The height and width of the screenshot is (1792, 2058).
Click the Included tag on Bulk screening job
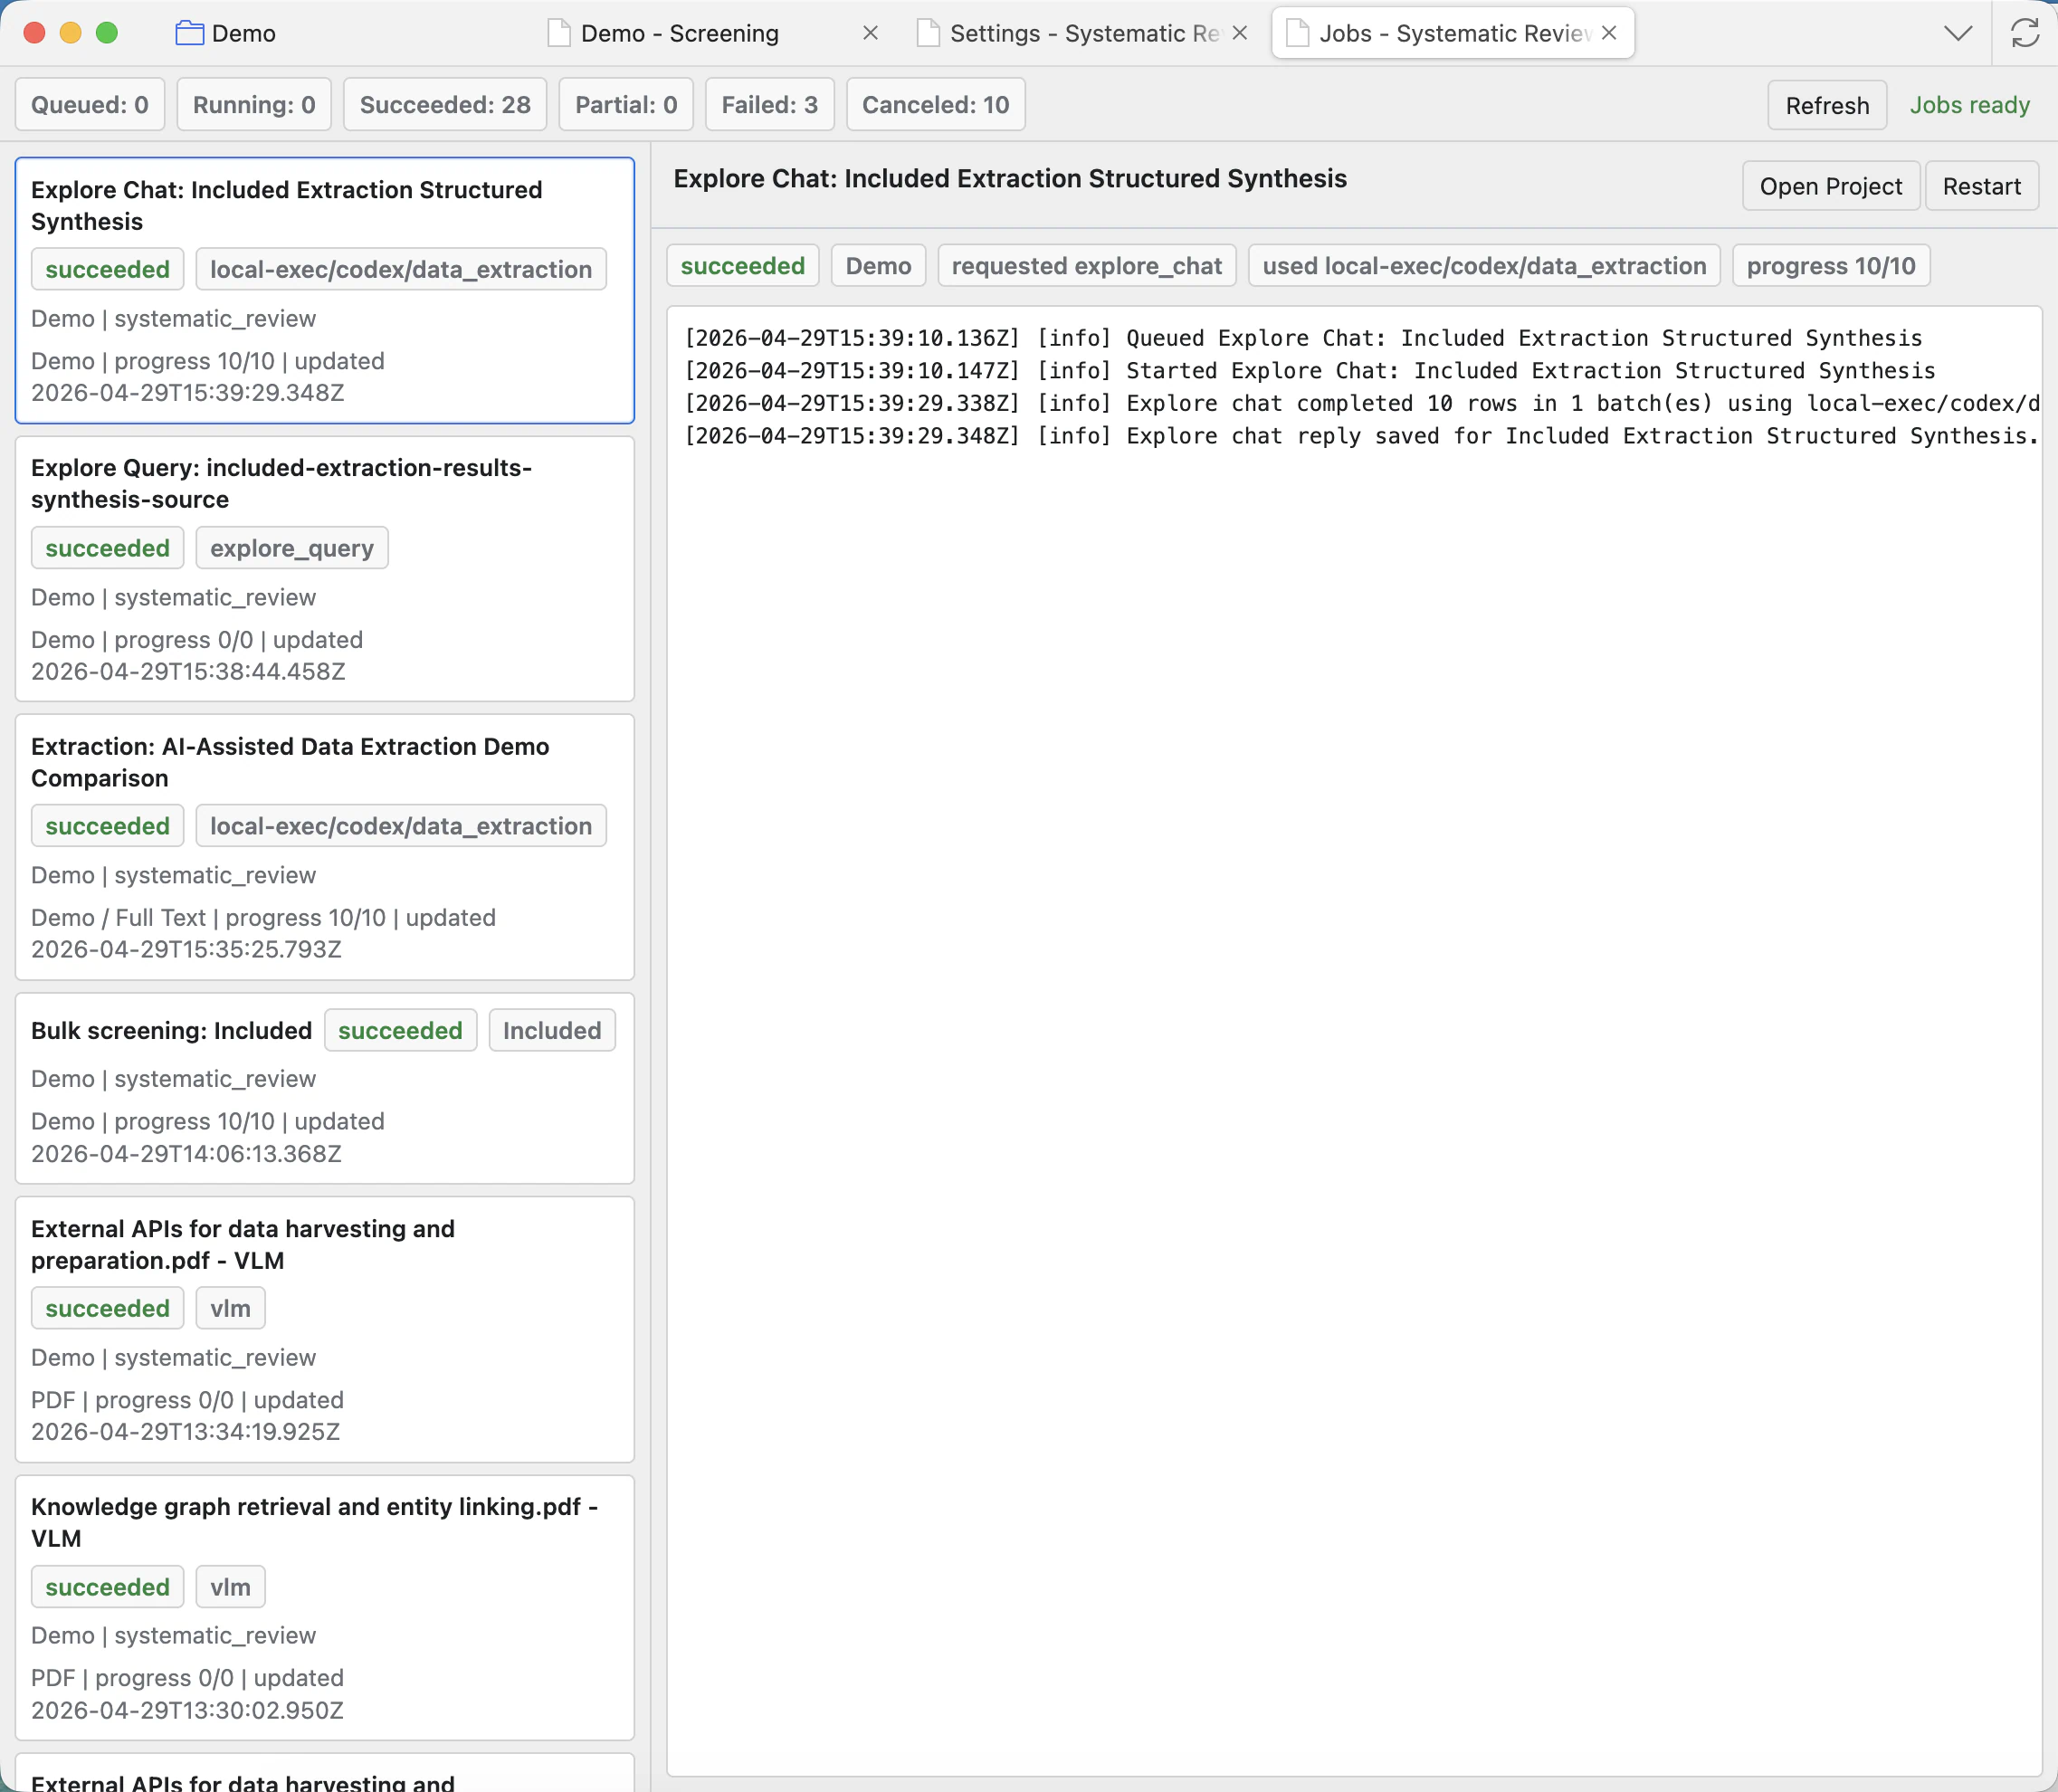pos(552,1030)
